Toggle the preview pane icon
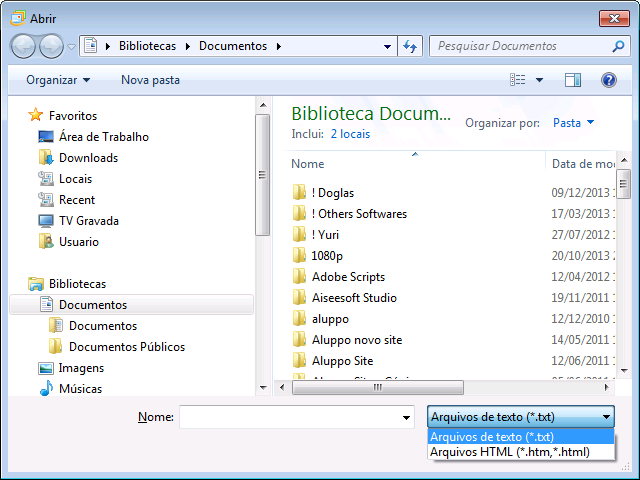The width and height of the screenshot is (640, 480). click(x=573, y=80)
